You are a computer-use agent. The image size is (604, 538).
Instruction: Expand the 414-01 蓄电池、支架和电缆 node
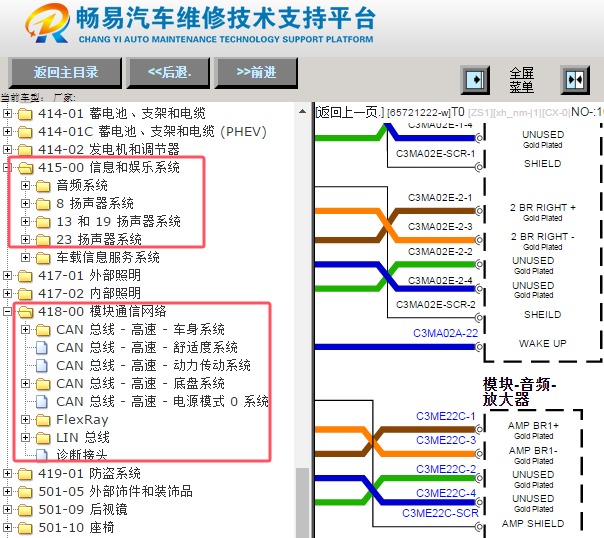tap(7, 114)
